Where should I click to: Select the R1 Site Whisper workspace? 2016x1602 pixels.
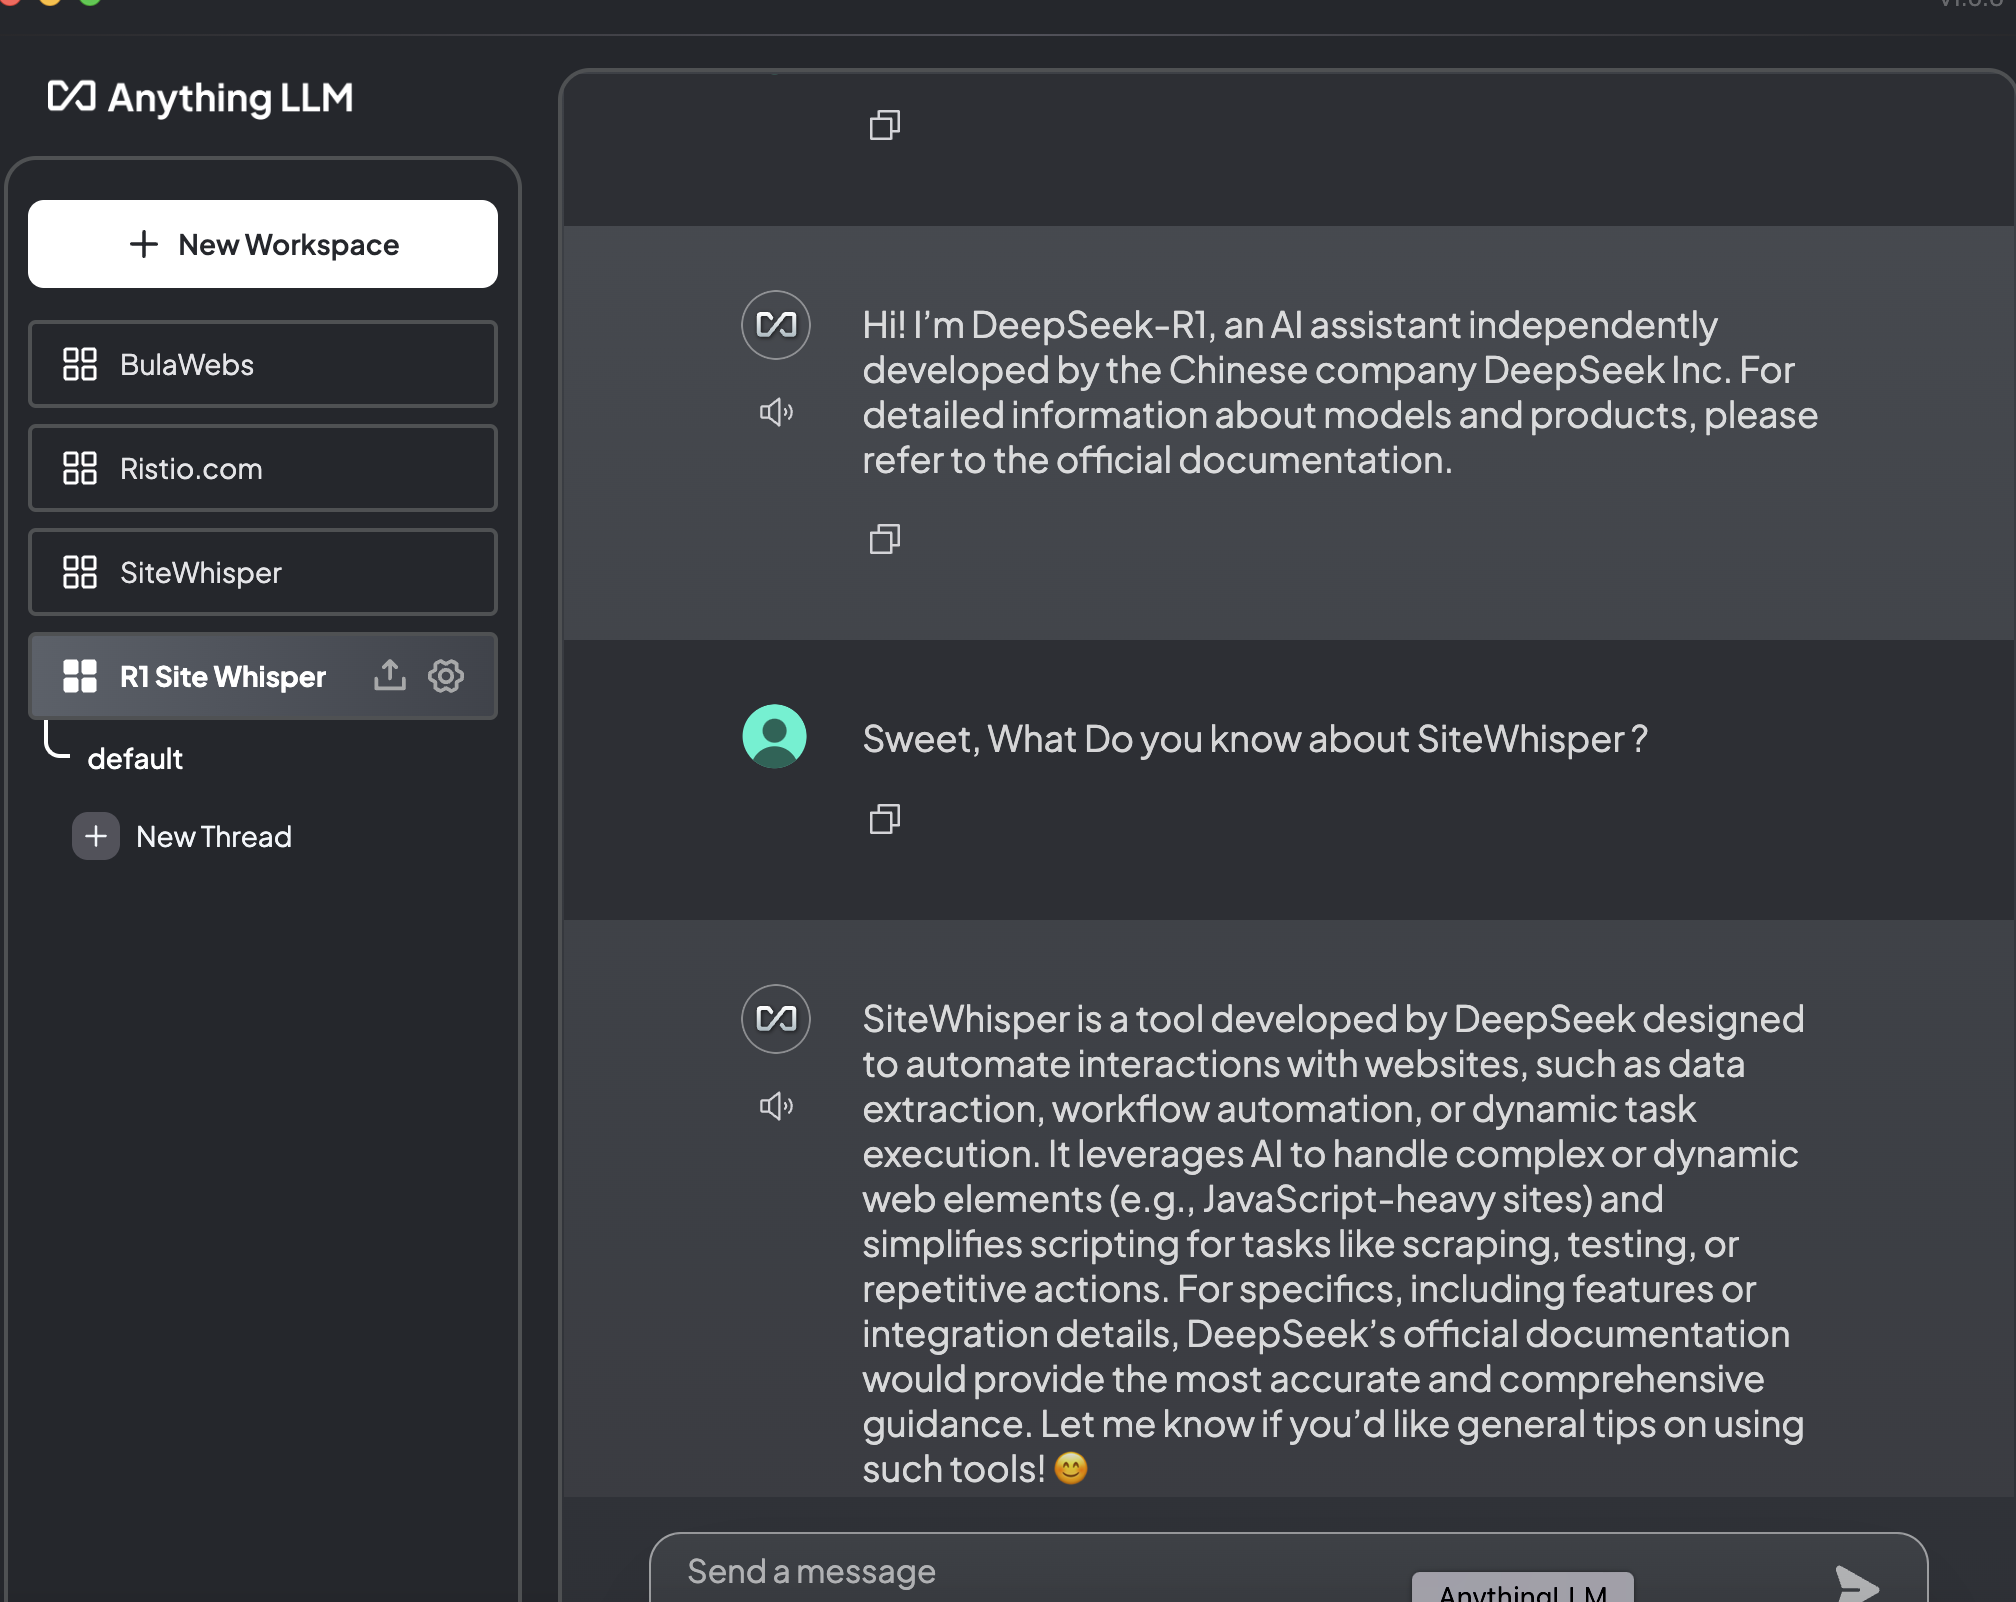pos(263,676)
